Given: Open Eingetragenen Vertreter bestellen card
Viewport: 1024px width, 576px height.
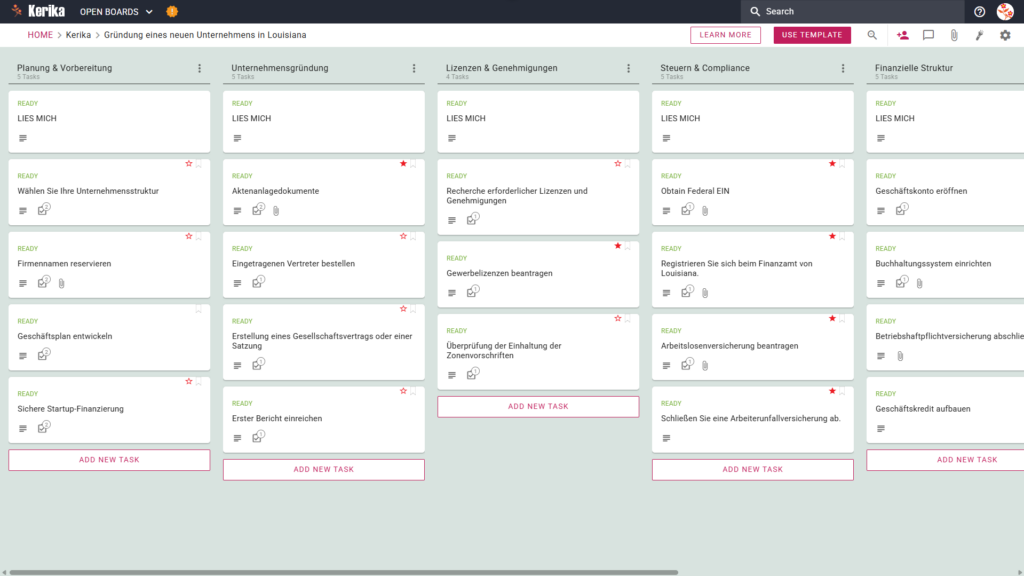Looking at the screenshot, I should (x=324, y=264).
